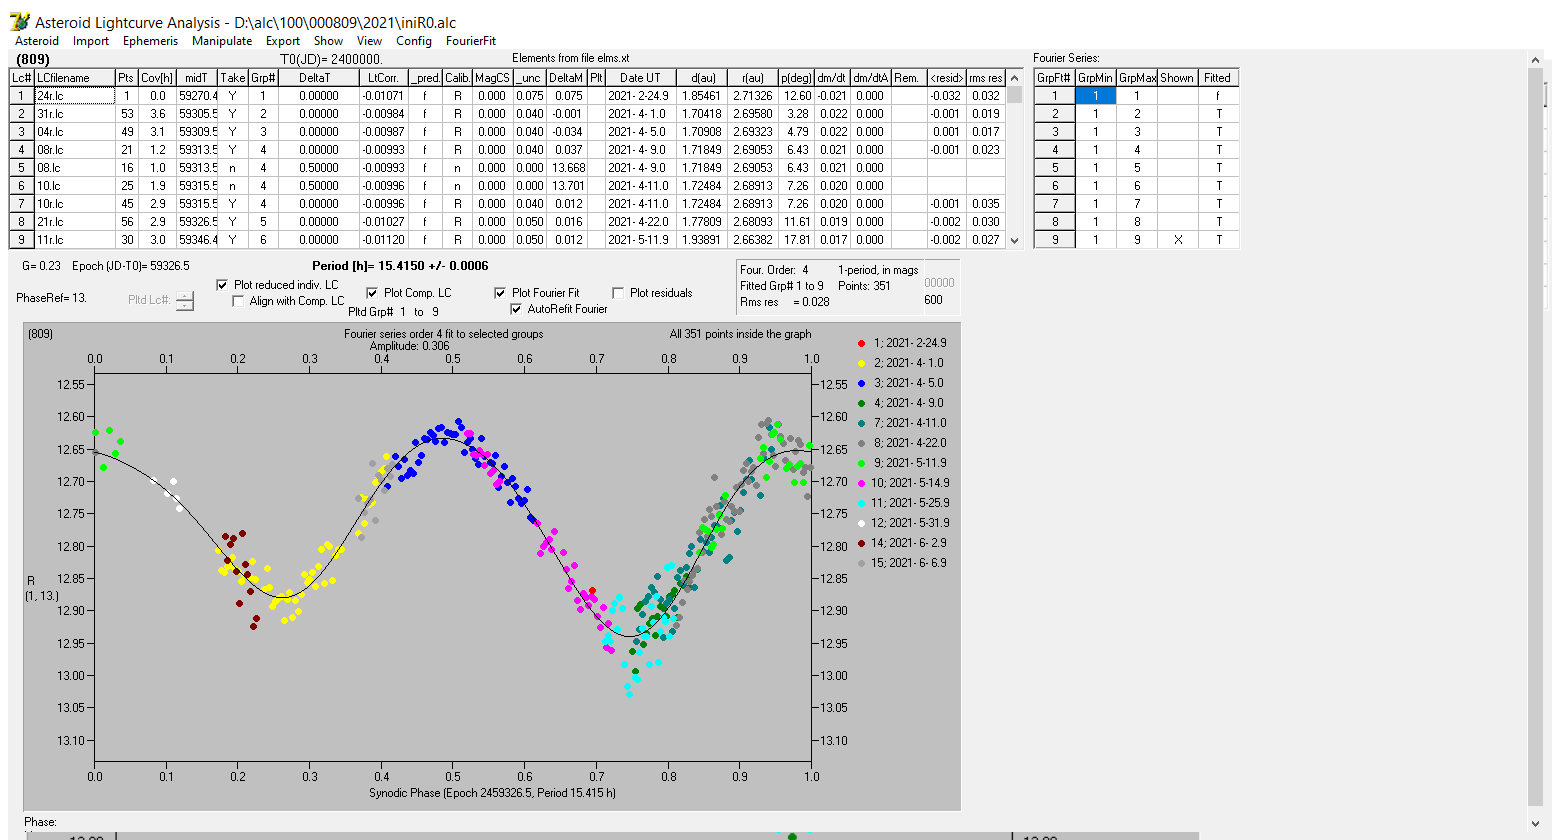Click the Take cell 'n' for 08.lc

232,168
